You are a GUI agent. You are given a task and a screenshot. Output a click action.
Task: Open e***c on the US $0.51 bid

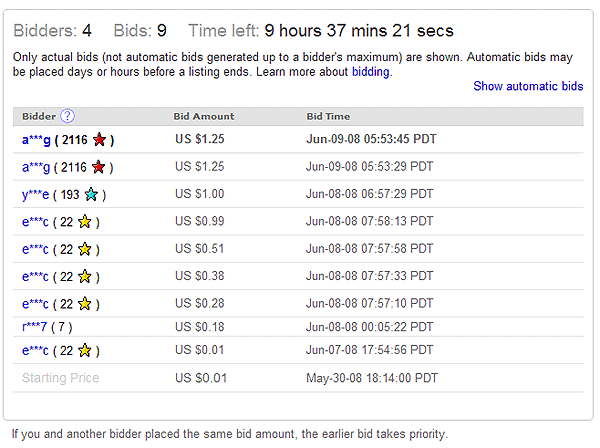pyautogui.click(x=35, y=249)
